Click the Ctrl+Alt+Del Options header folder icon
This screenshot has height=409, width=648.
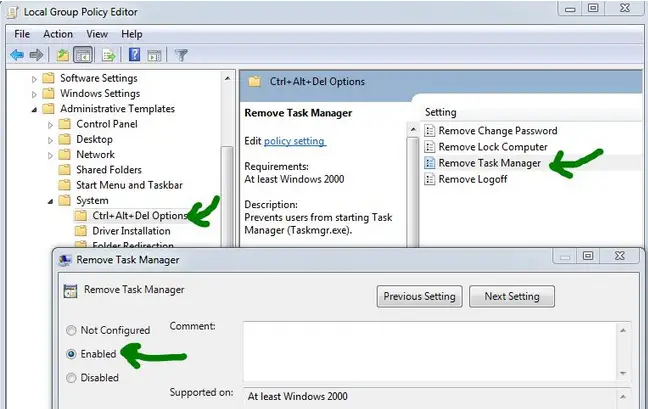click(255, 81)
